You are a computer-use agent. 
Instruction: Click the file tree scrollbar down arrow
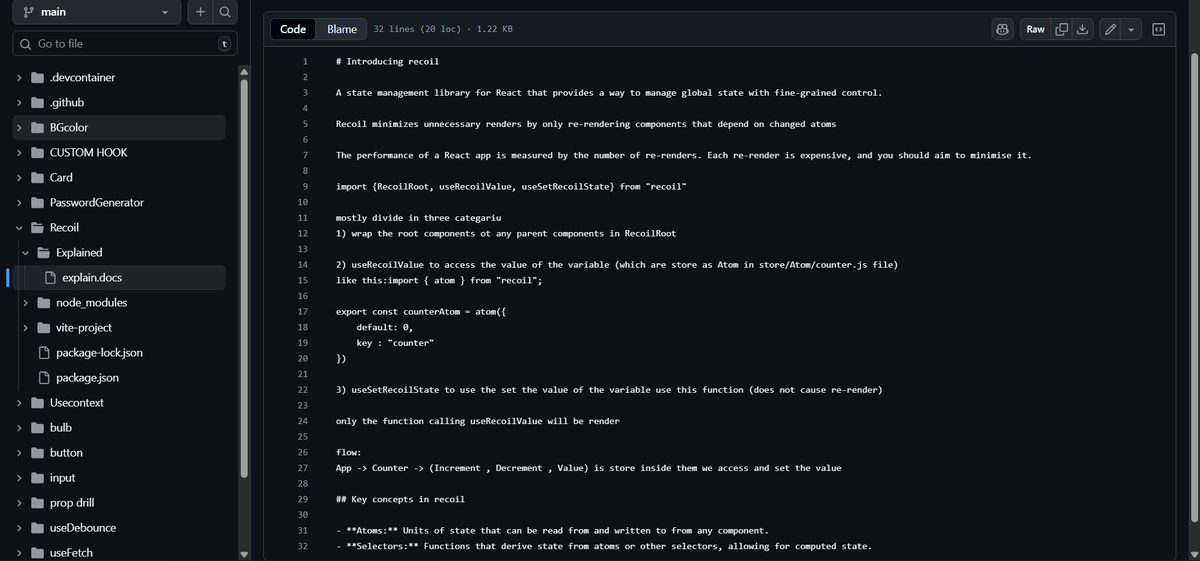tap(243, 554)
